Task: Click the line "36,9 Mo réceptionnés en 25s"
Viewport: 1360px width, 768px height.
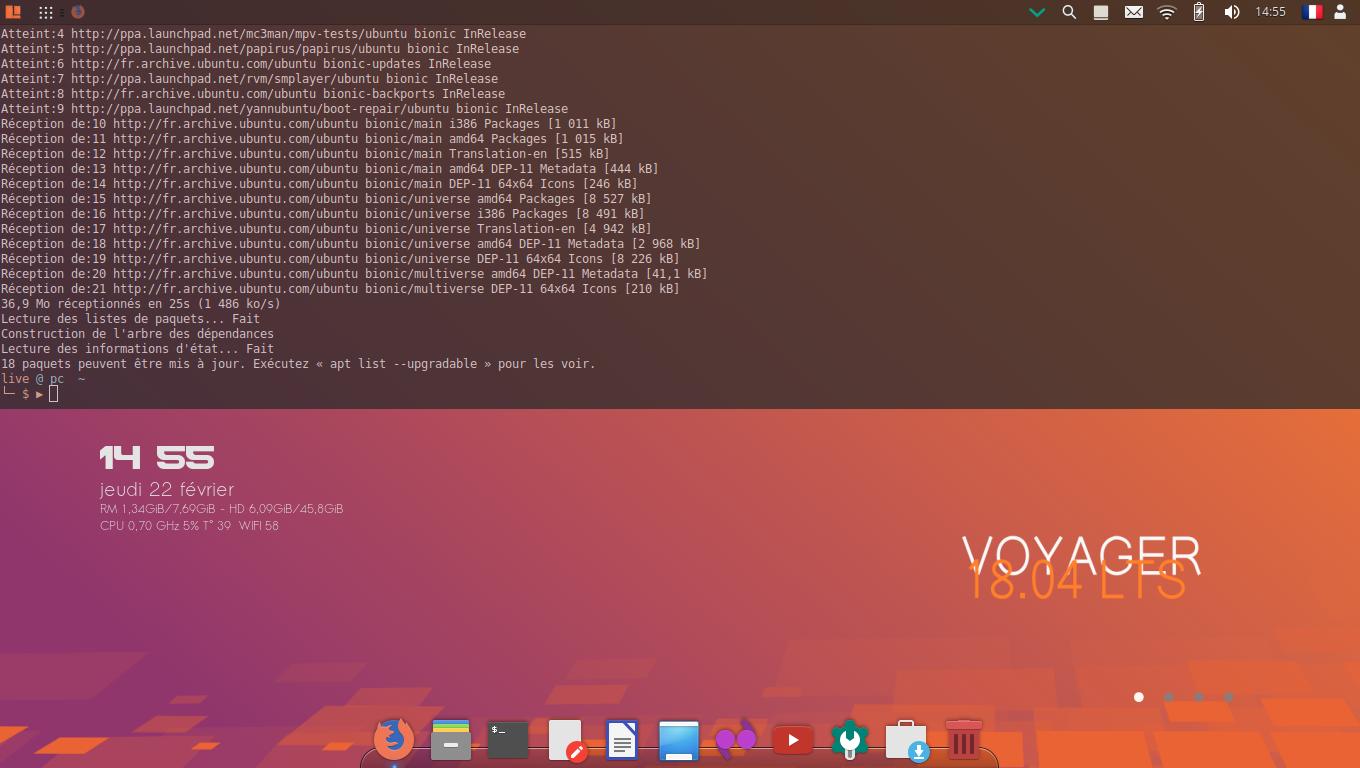Action: [141, 304]
